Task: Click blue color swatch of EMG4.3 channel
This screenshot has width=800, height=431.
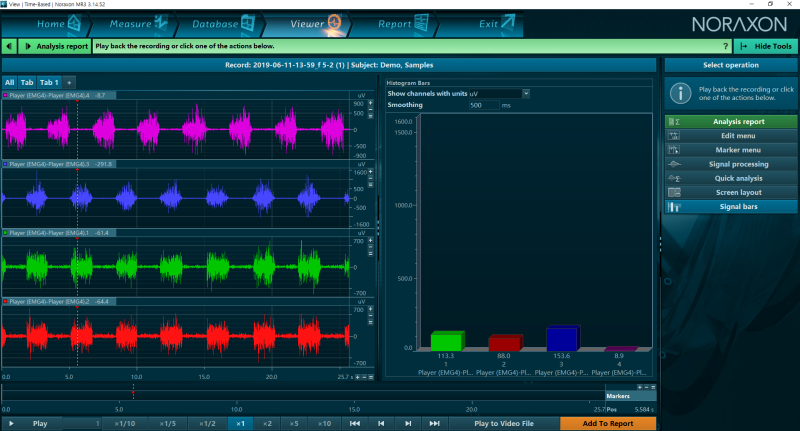Action: (6, 164)
